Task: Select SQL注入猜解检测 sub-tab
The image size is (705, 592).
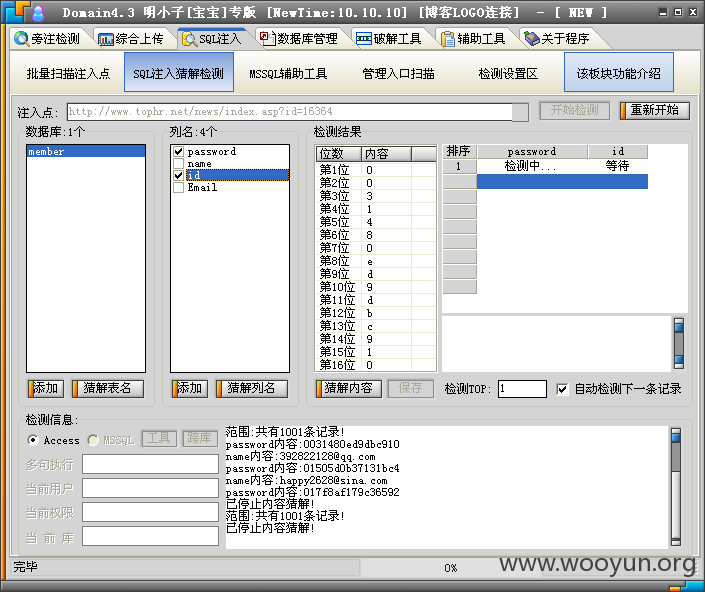Action: tap(179, 72)
